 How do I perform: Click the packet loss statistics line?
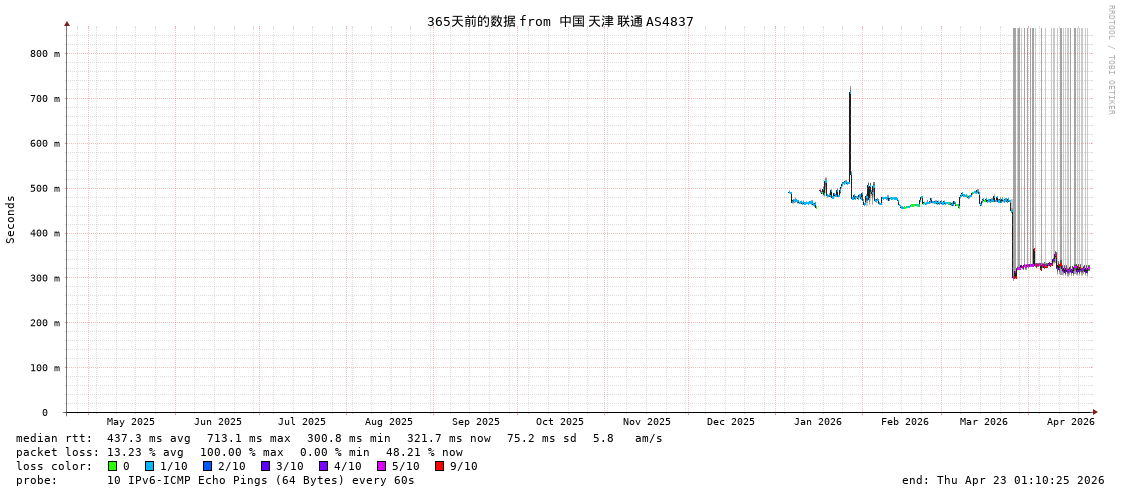pos(239,452)
